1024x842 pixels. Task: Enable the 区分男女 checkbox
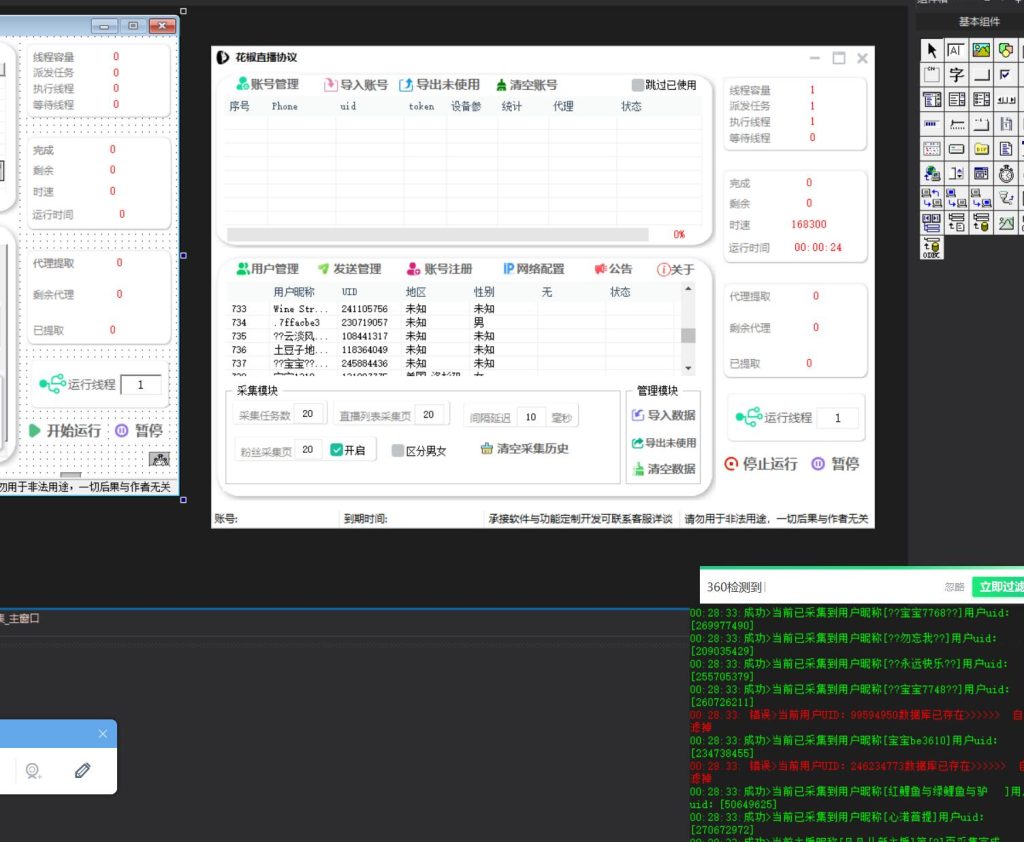pos(398,451)
